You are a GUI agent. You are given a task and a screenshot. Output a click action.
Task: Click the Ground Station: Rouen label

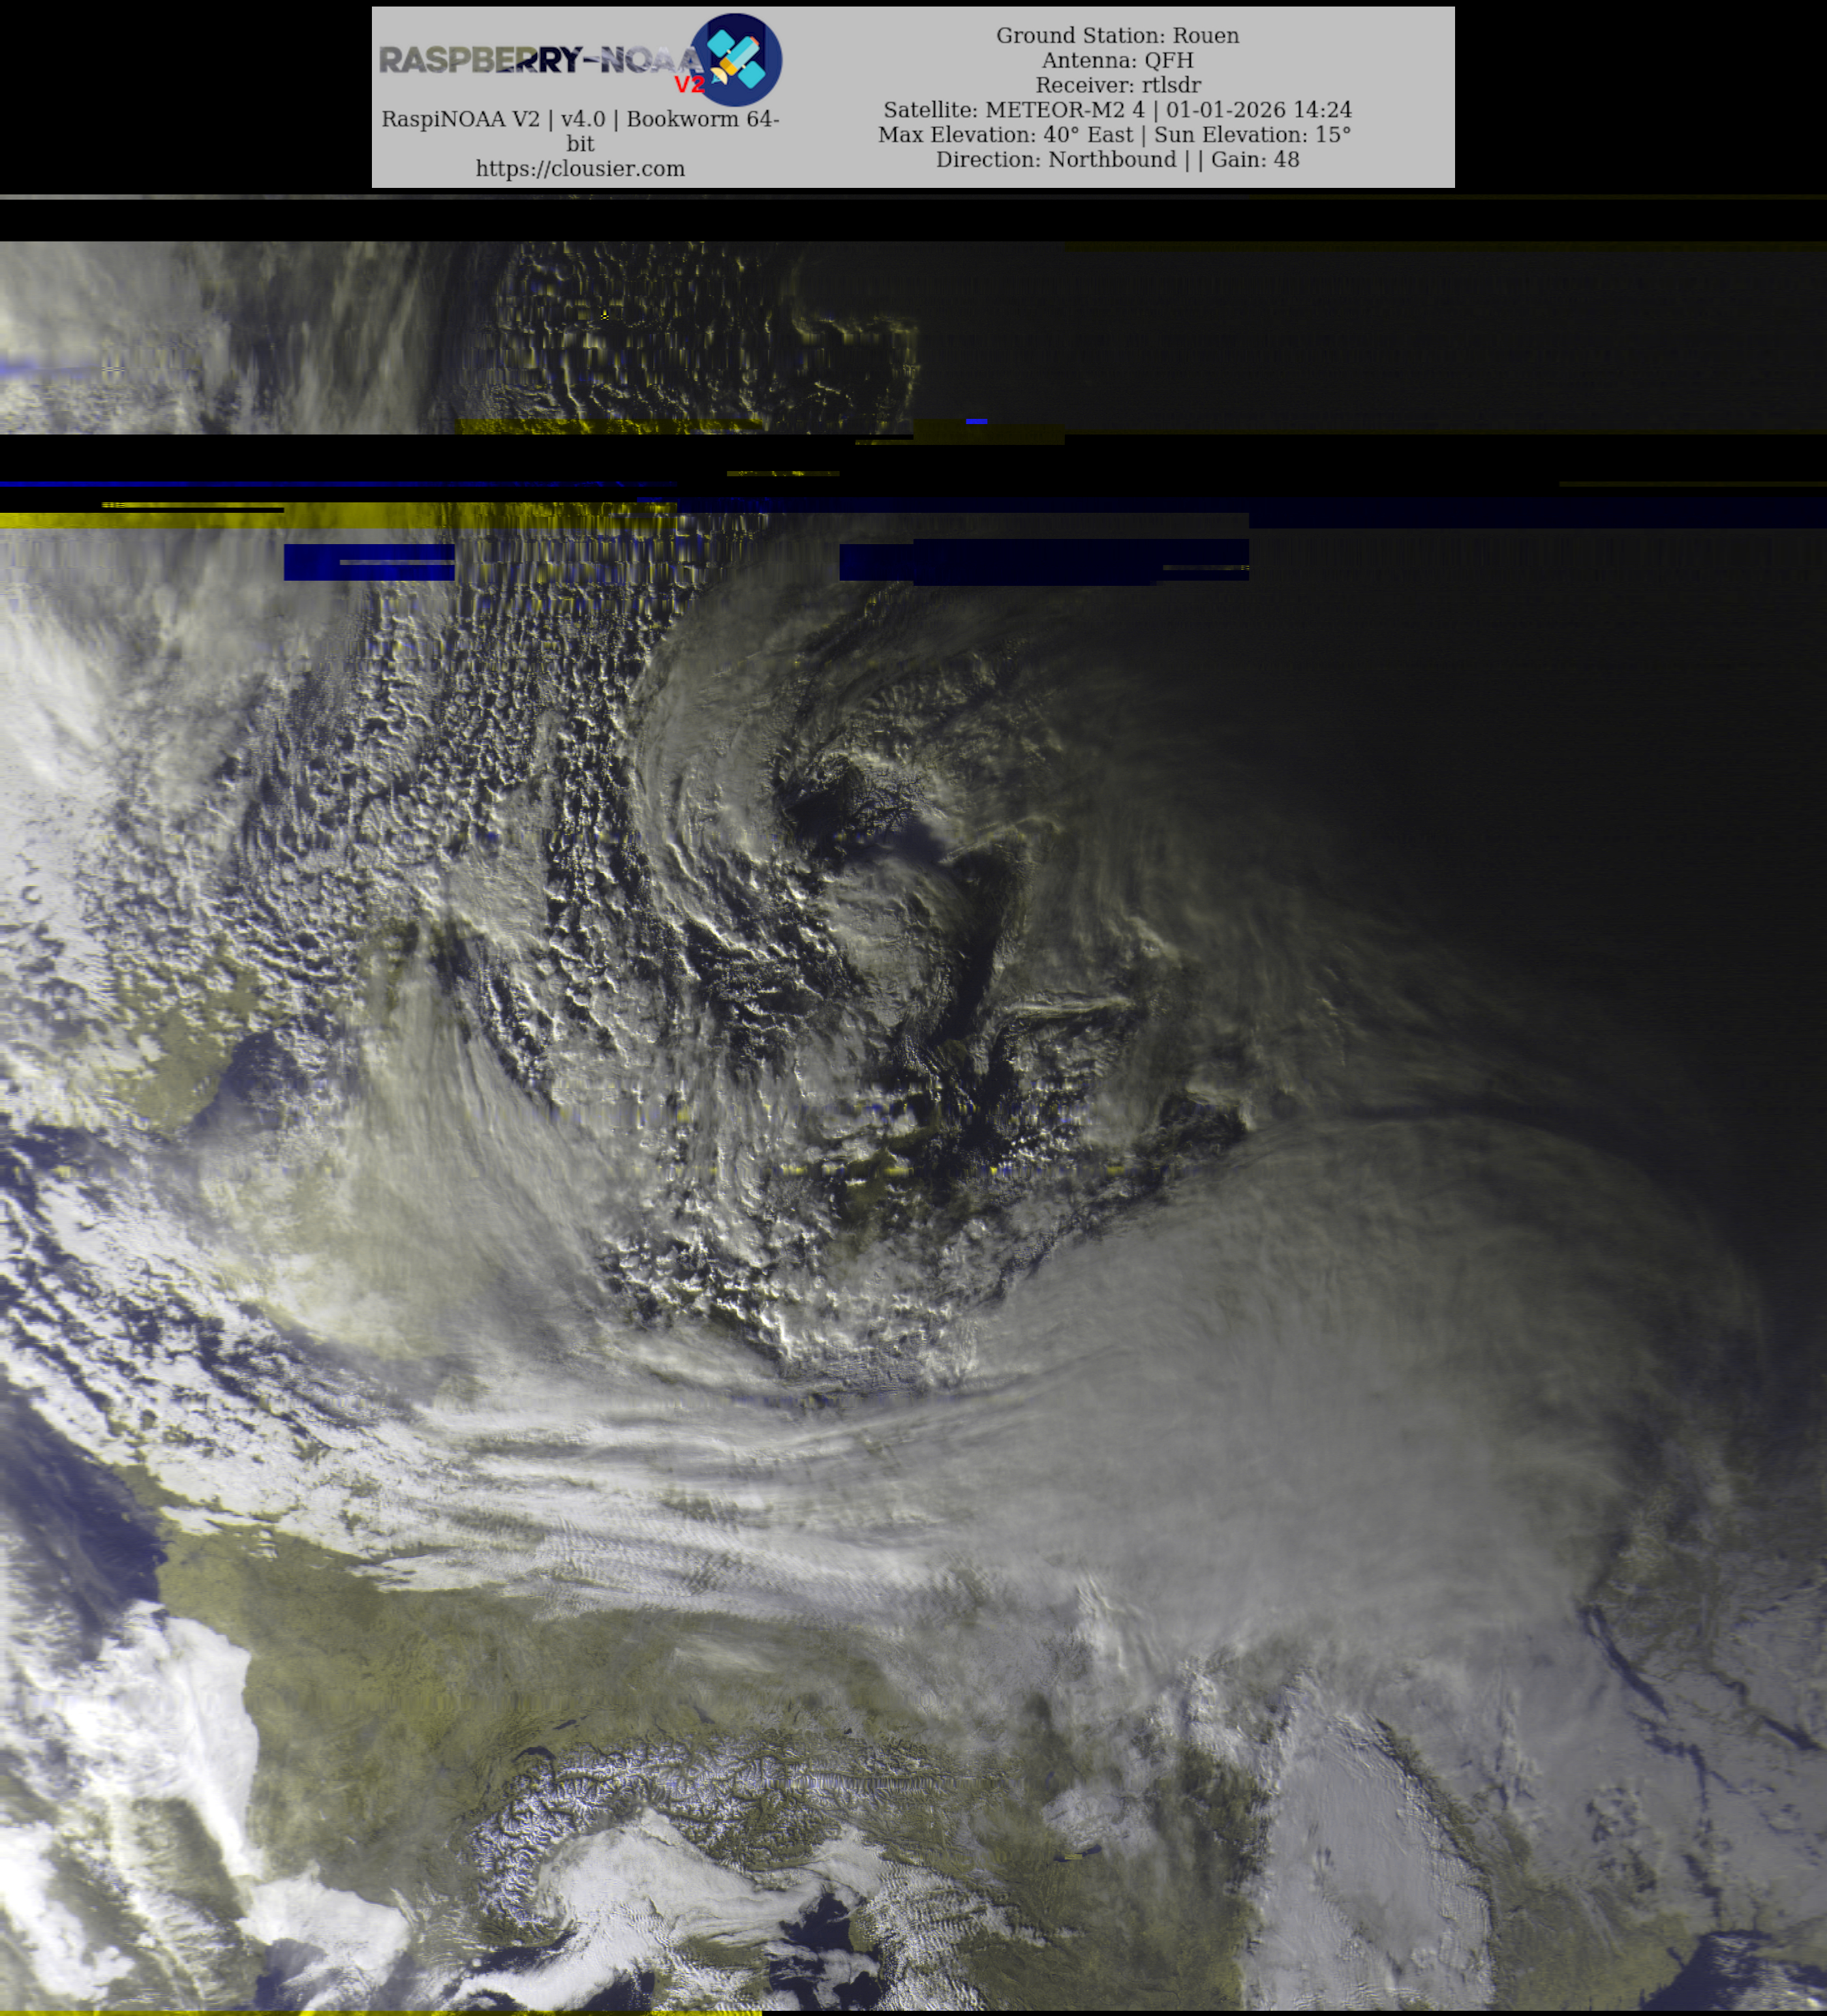1117,35
